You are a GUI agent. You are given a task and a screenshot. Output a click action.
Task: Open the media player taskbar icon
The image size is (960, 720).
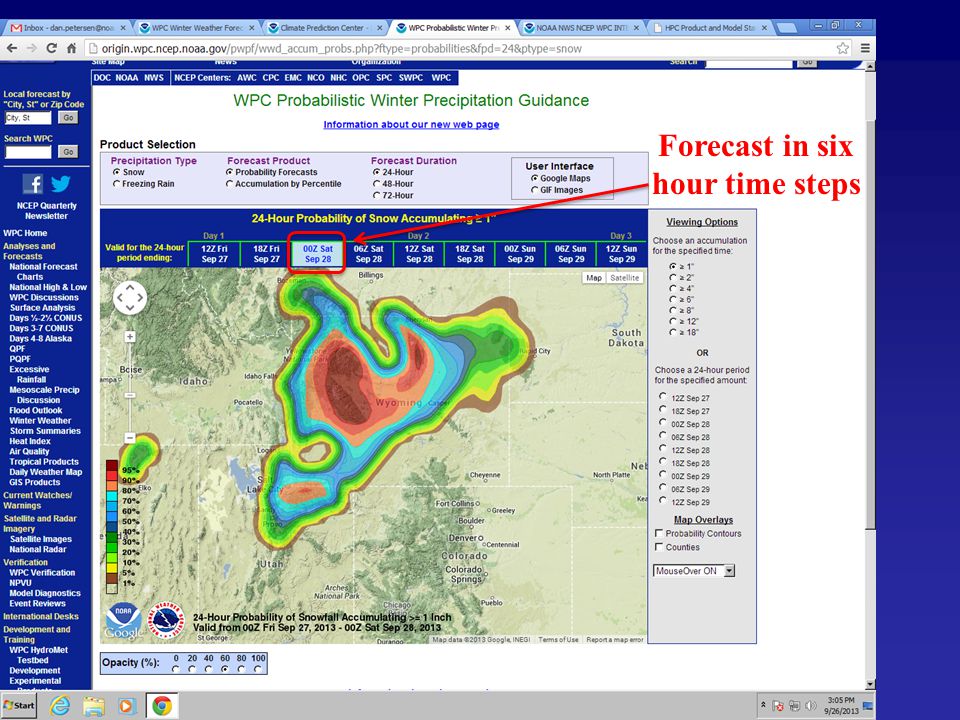pyautogui.click(x=126, y=706)
